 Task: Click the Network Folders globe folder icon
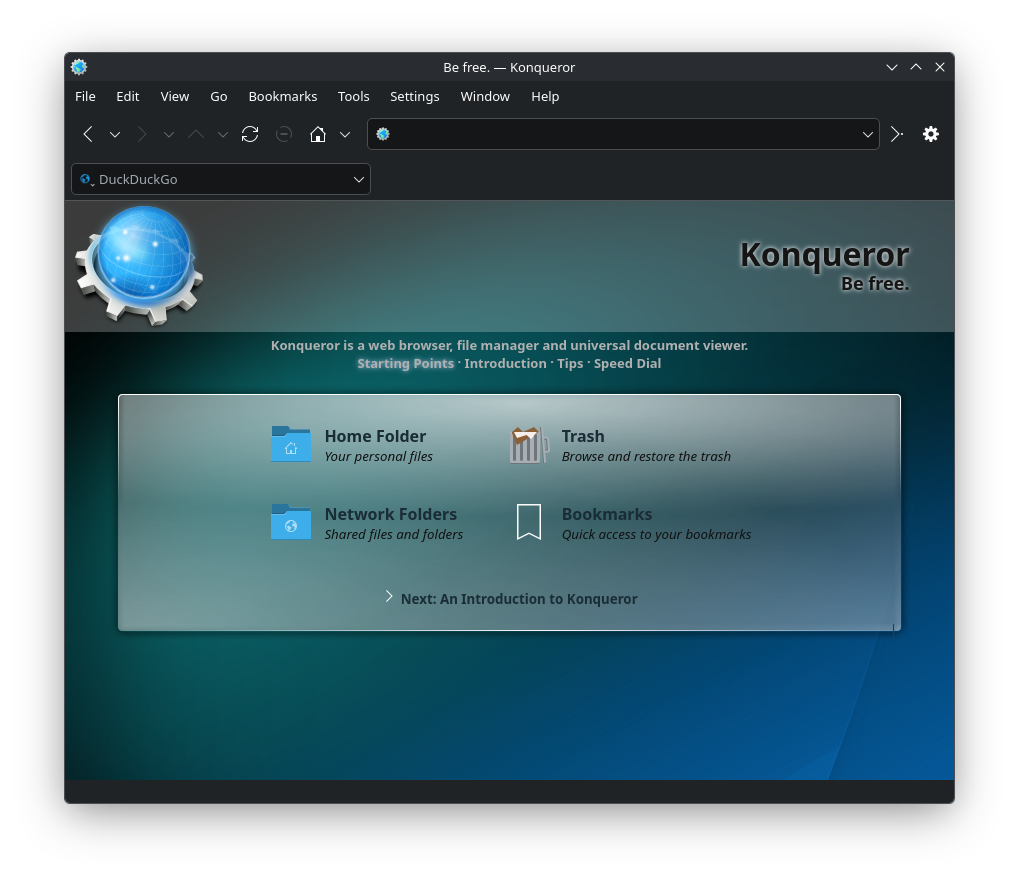point(290,522)
